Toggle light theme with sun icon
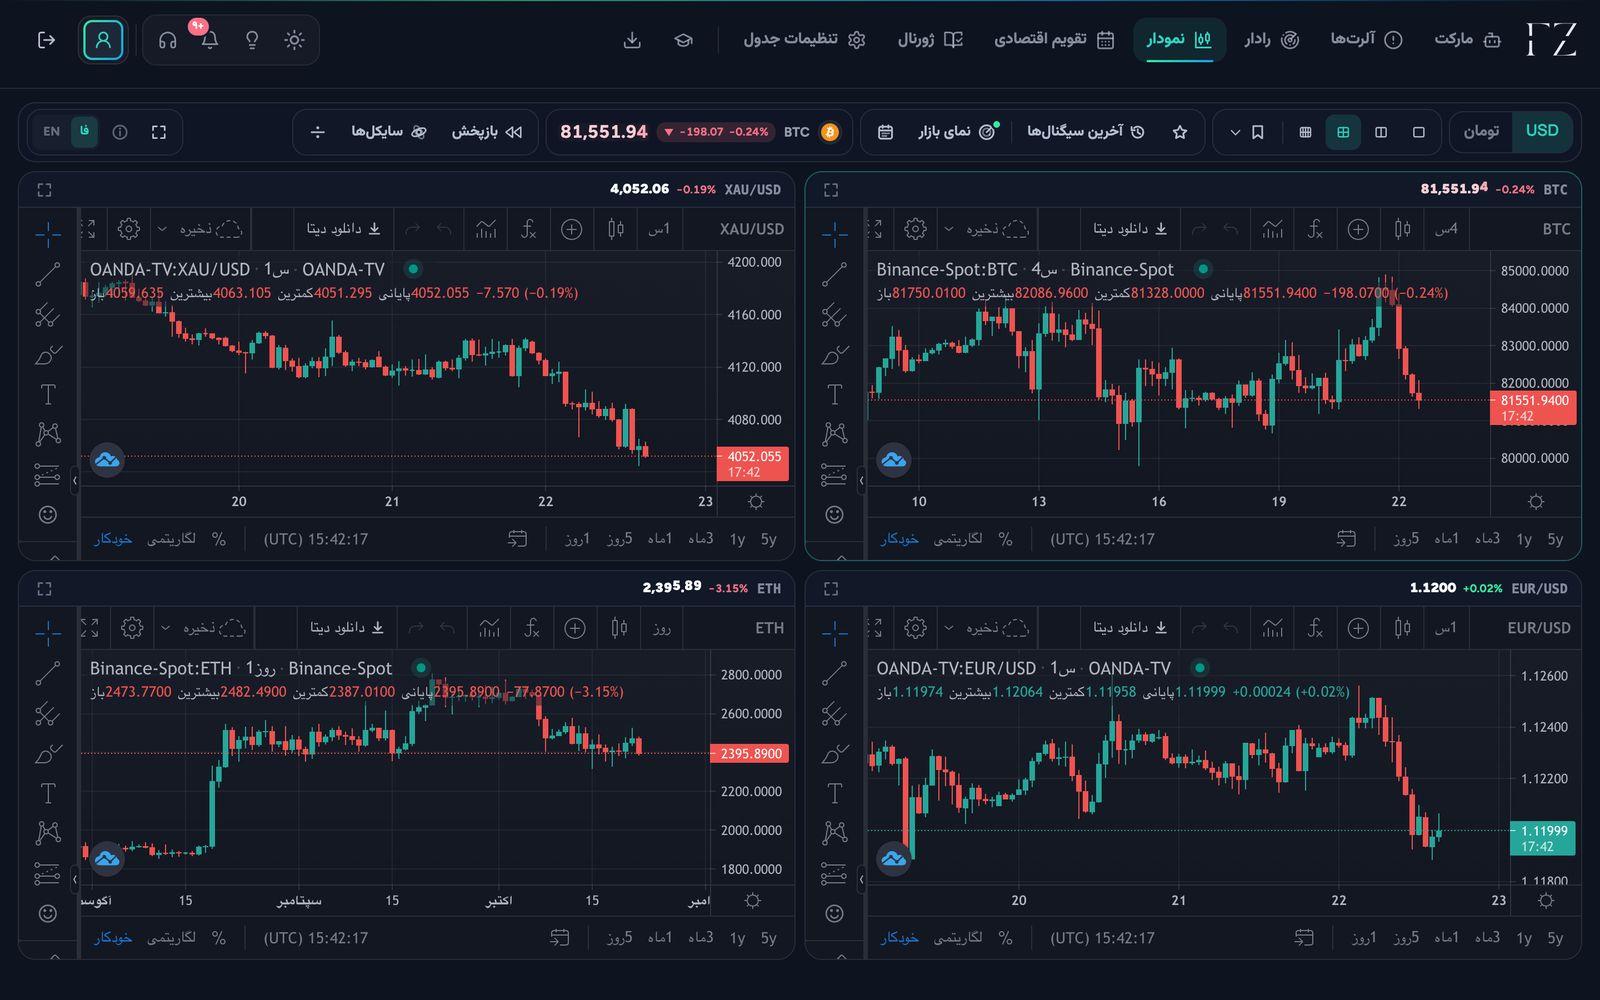 [x=294, y=40]
